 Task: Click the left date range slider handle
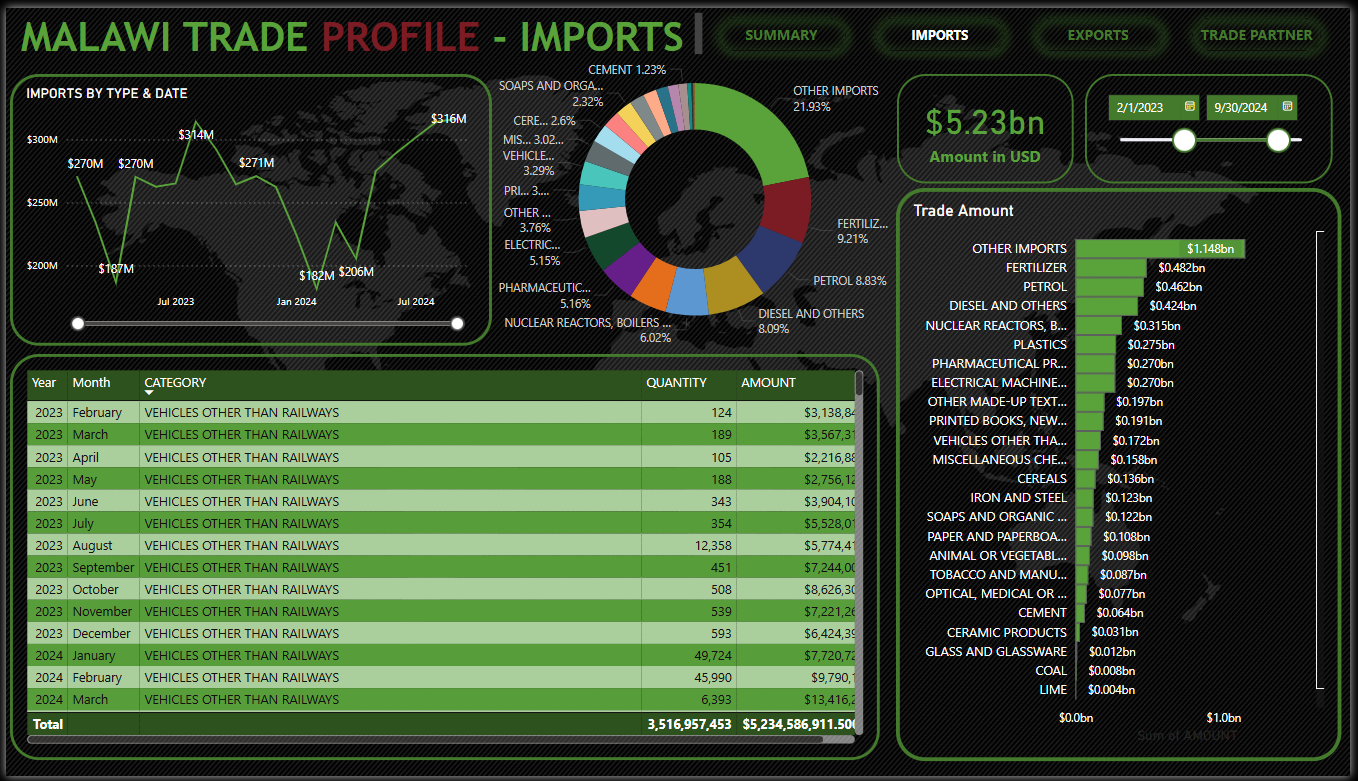click(1184, 140)
